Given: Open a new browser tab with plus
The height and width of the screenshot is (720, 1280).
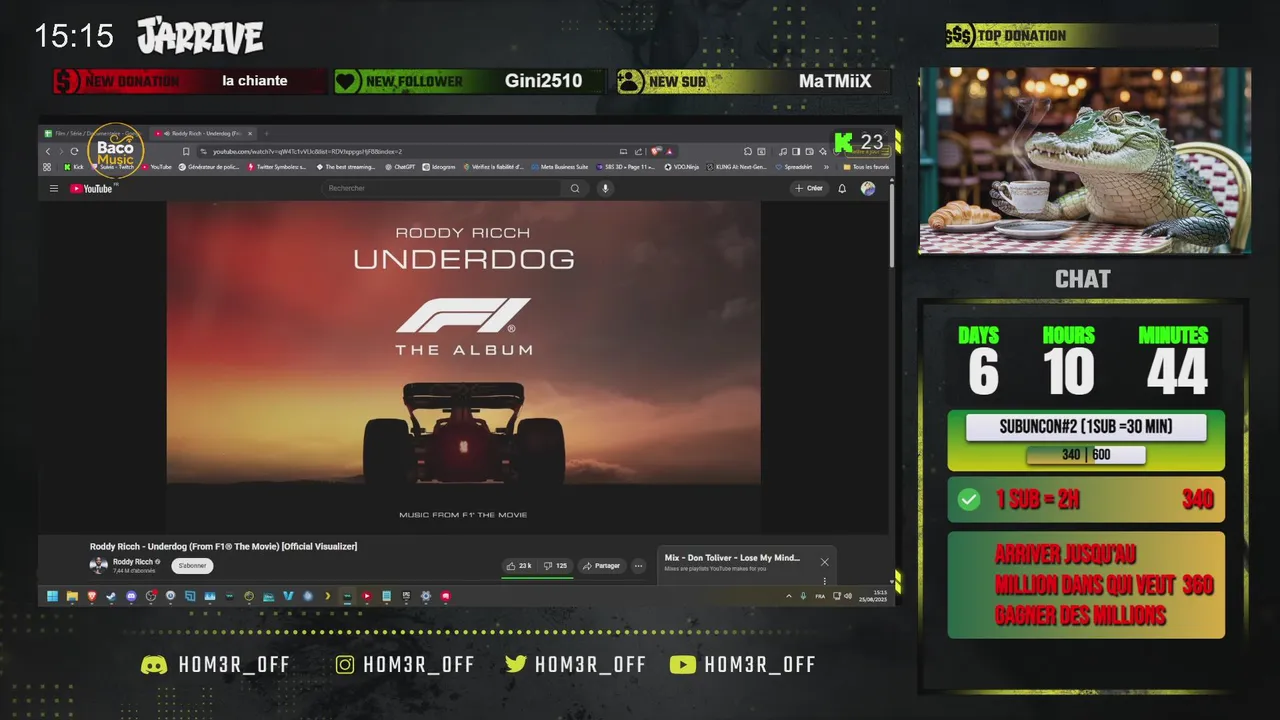Looking at the screenshot, I should (266, 133).
